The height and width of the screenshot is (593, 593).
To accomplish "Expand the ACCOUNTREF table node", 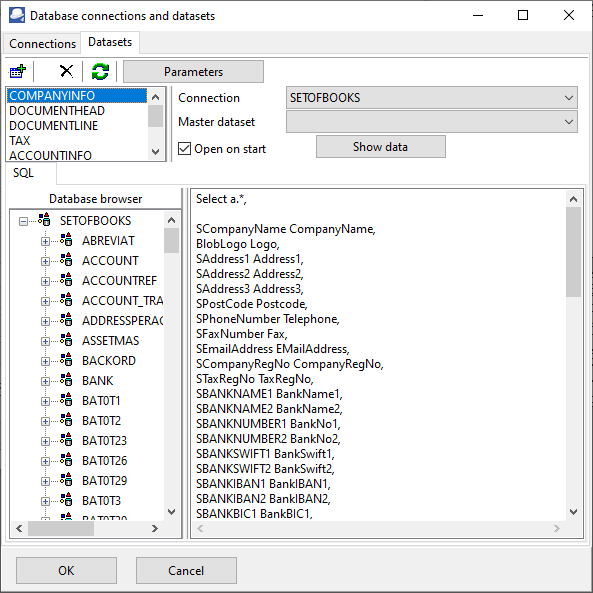I will [45, 281].
